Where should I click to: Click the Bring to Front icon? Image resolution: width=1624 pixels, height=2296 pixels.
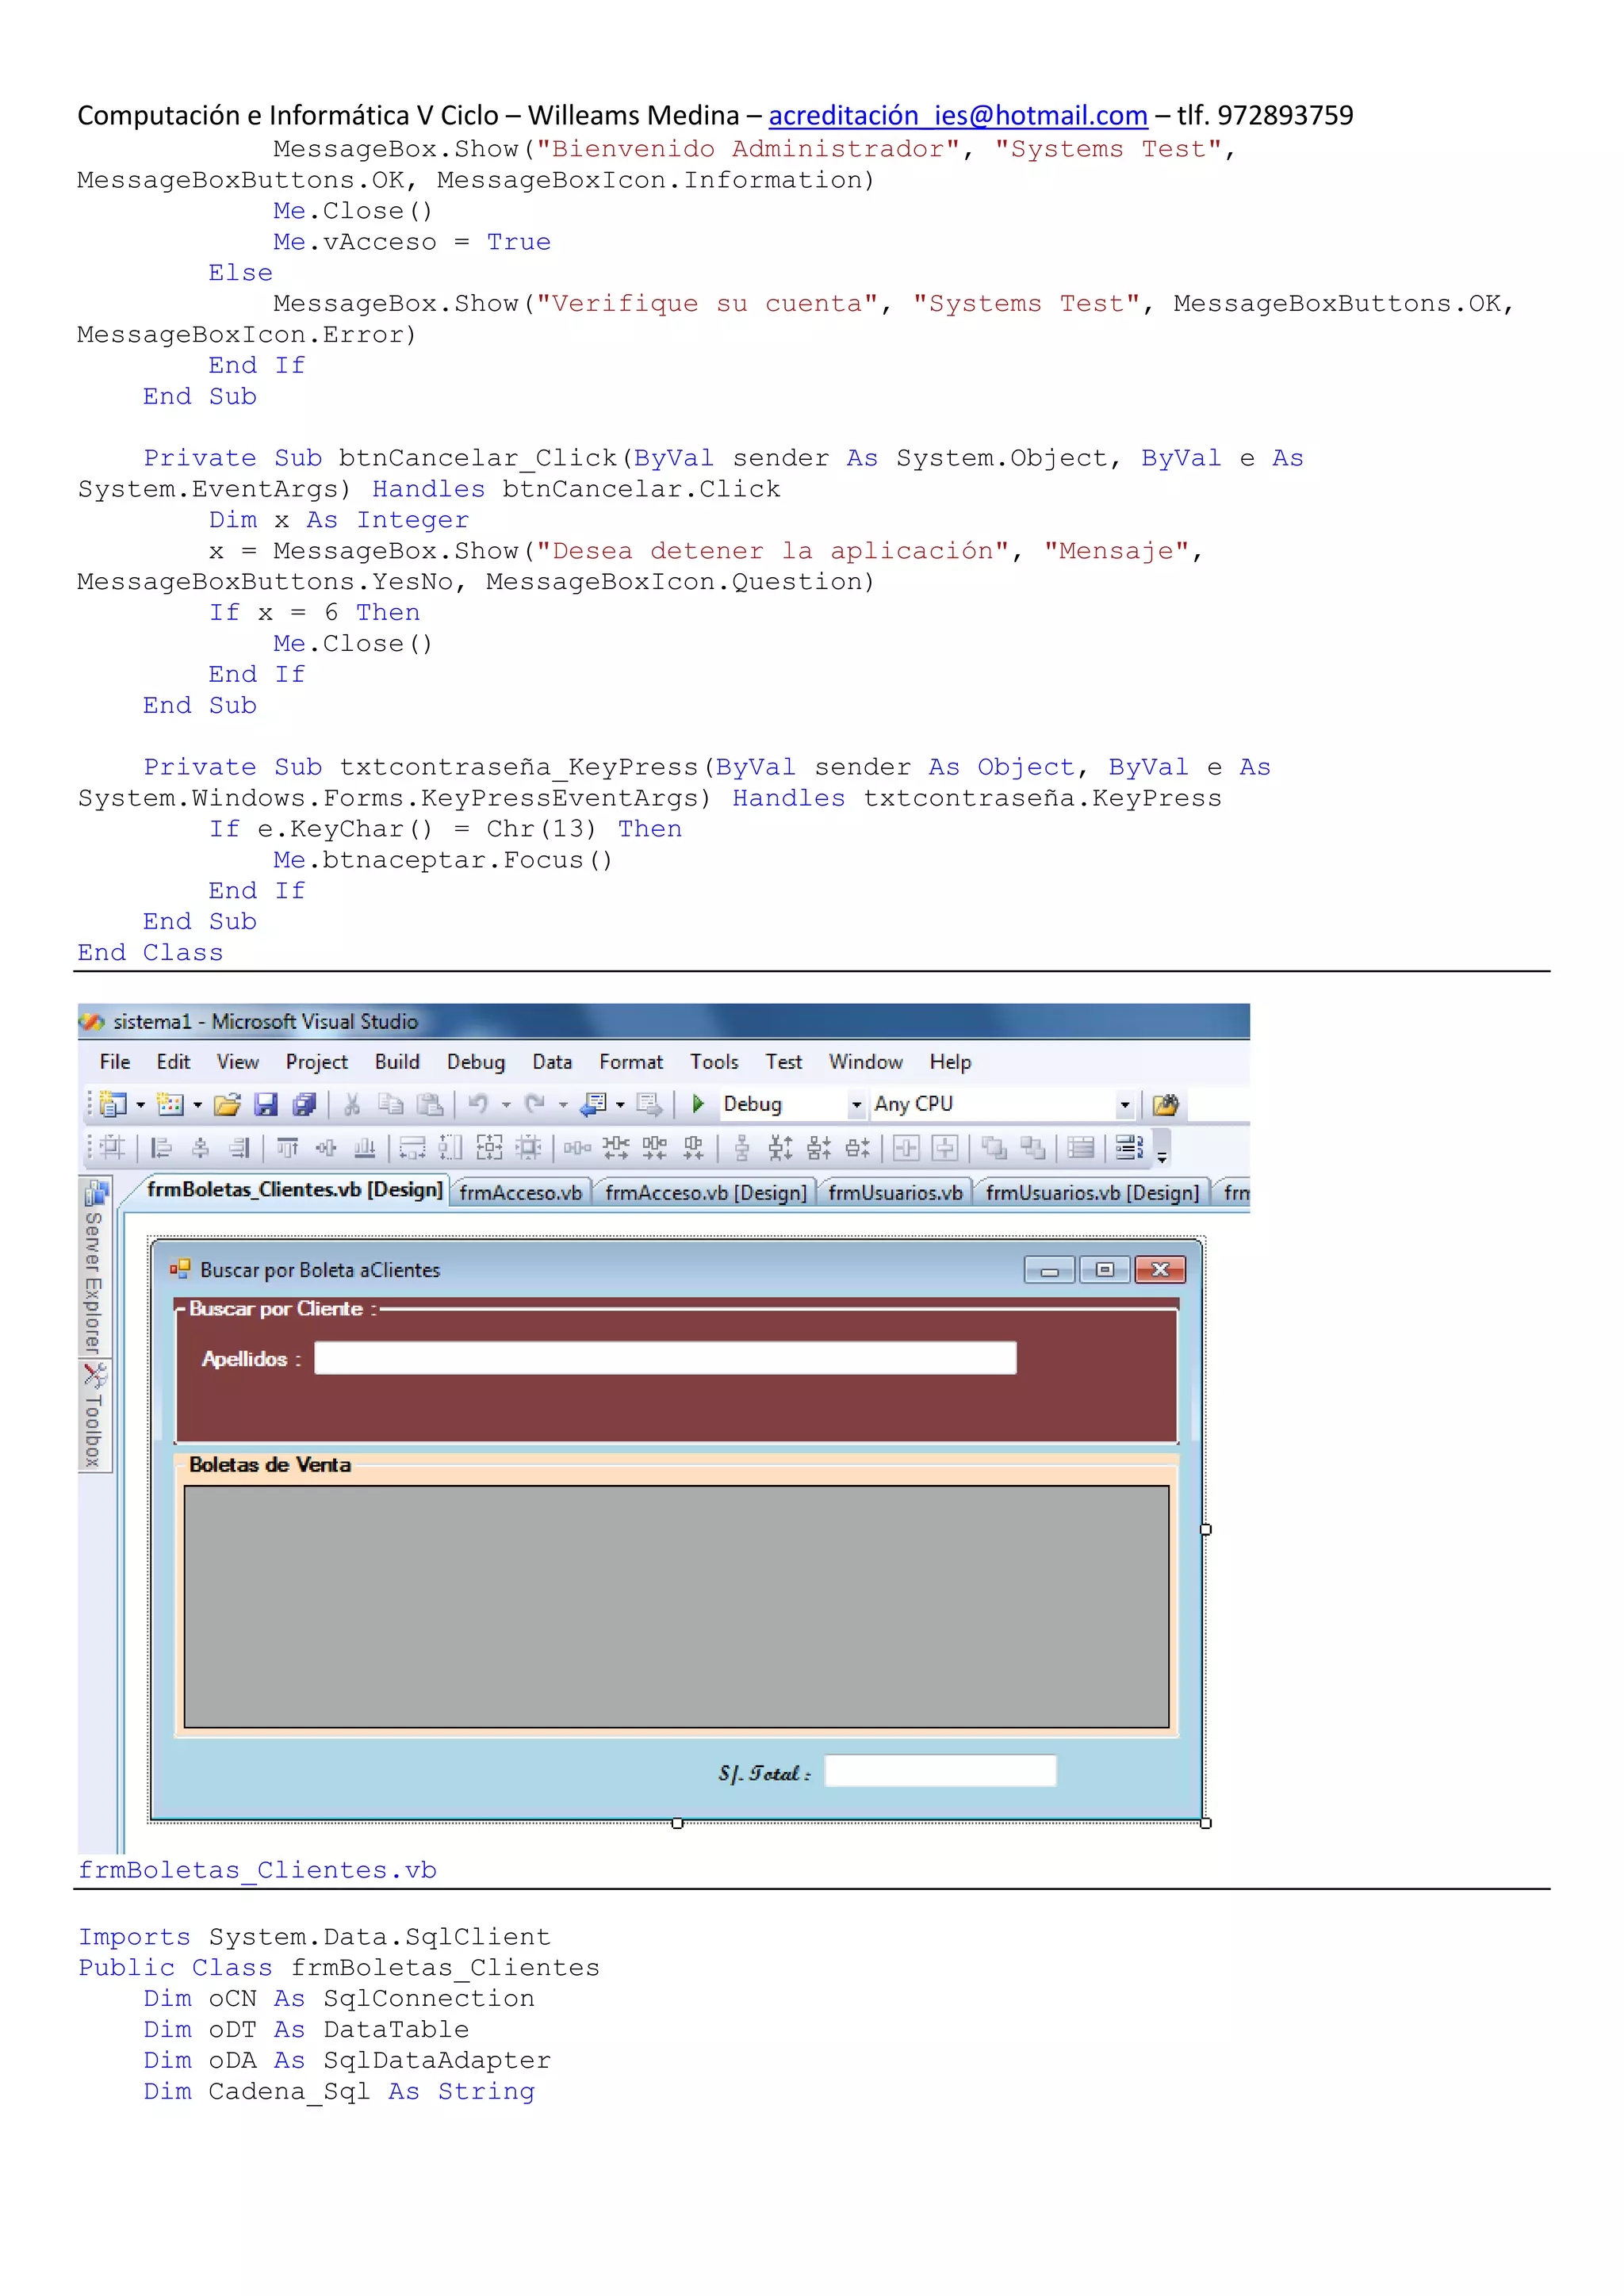(994, 1148)
